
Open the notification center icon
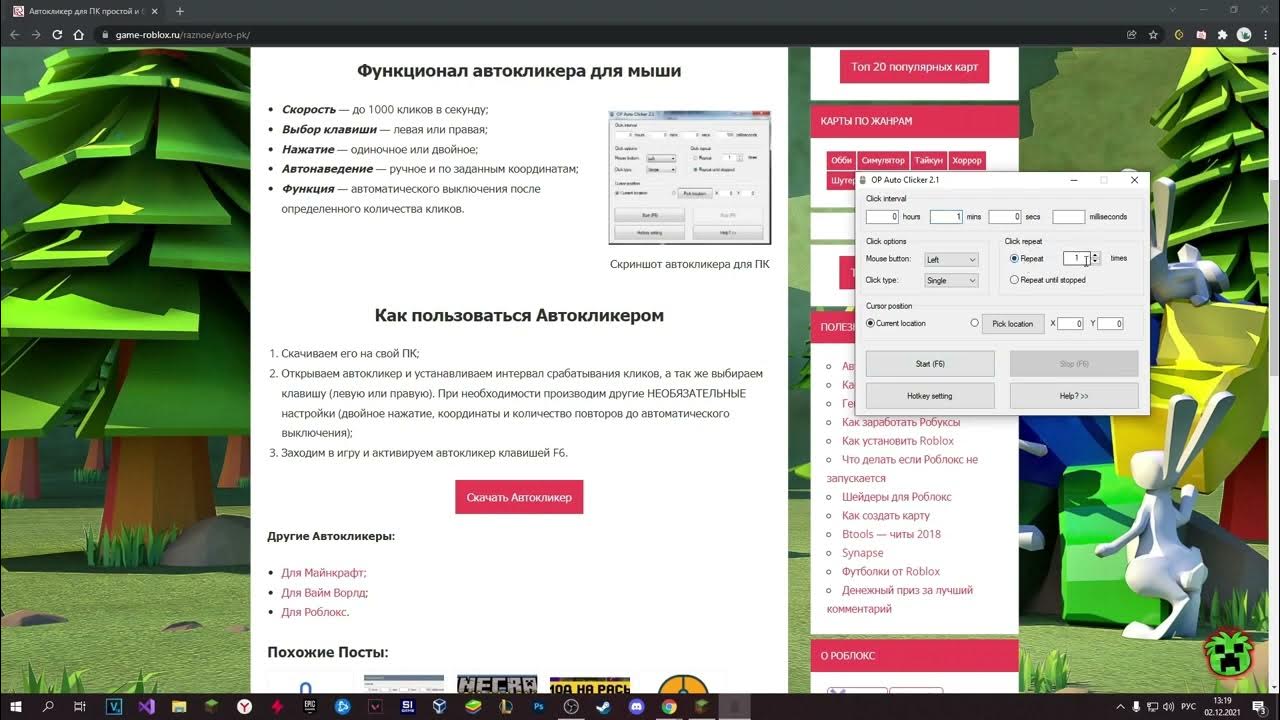pos(1259,706)
